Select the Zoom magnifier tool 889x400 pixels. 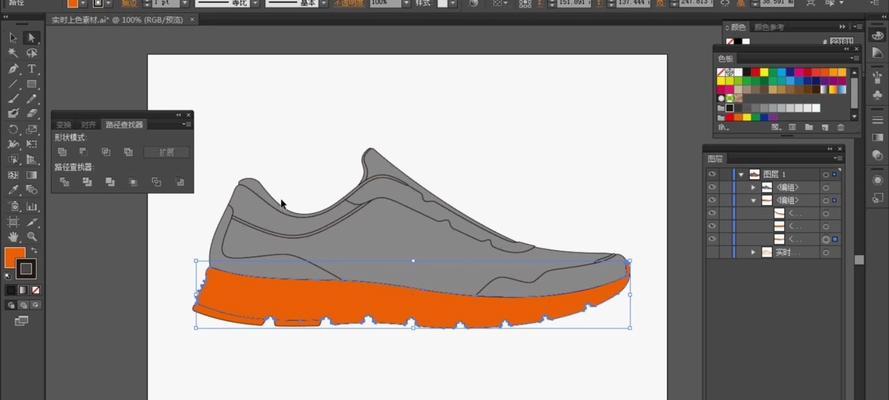click(32, 237)
